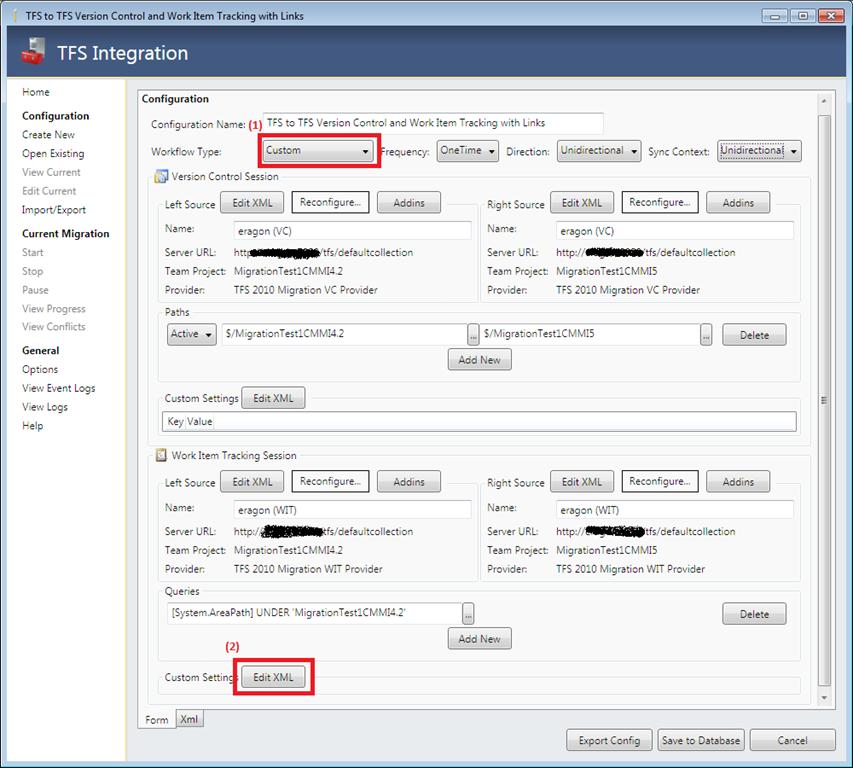Click the Right Source eragon (WIT) name field
This screenshot has height=768, width=853.
(x=675, y=510)
